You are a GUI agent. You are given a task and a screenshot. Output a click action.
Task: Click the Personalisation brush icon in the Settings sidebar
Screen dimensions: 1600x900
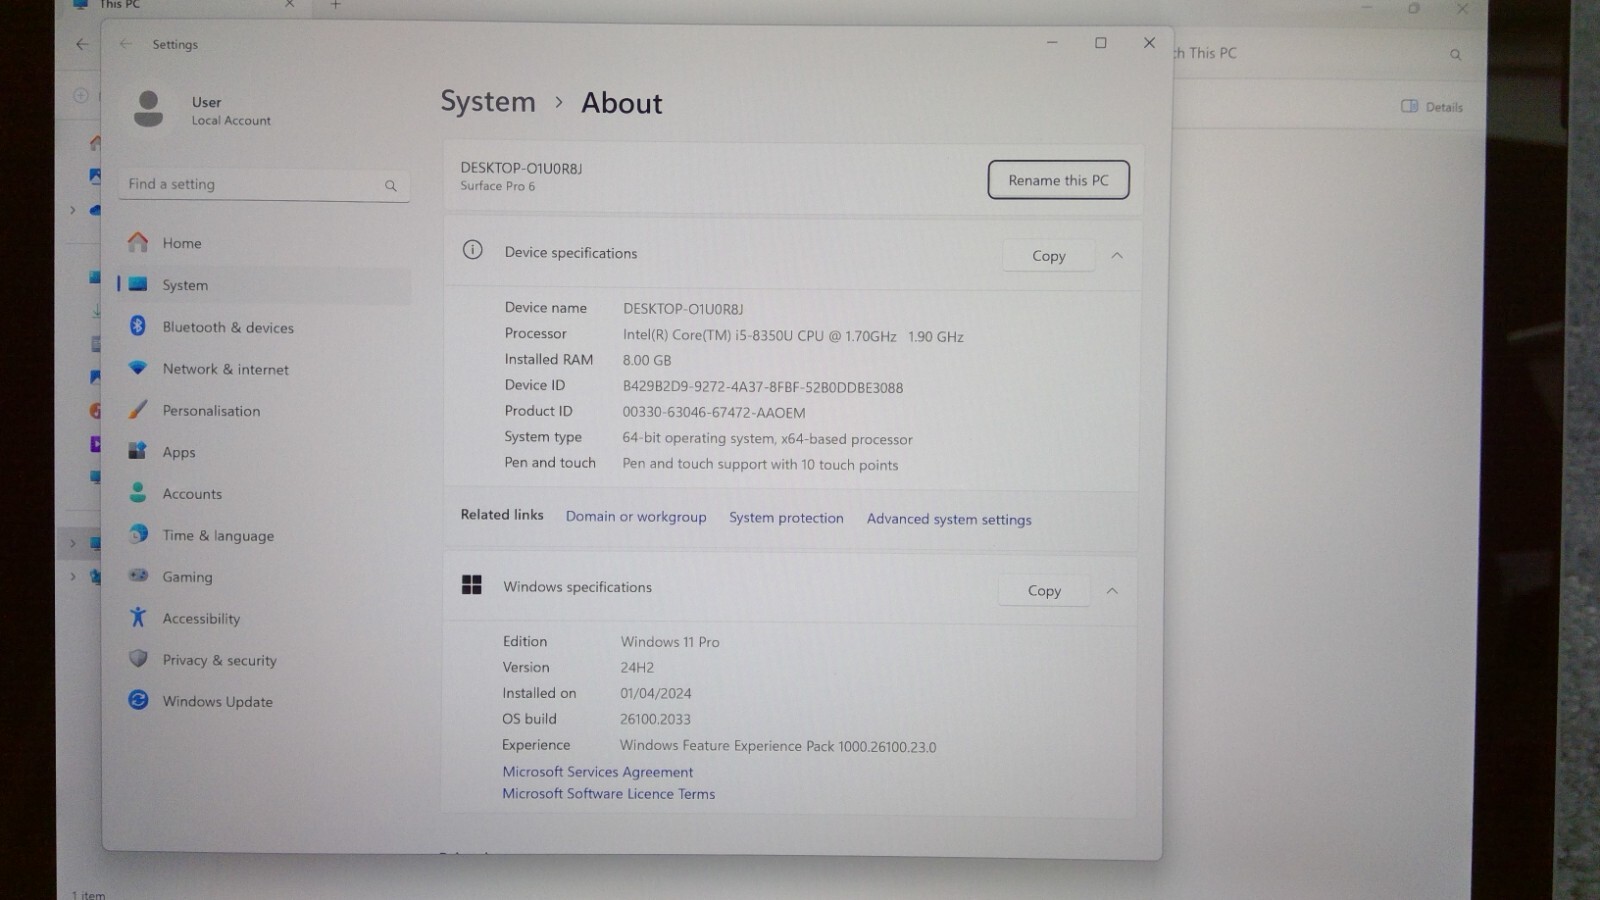pyautogui.click(x=138, y=410)
